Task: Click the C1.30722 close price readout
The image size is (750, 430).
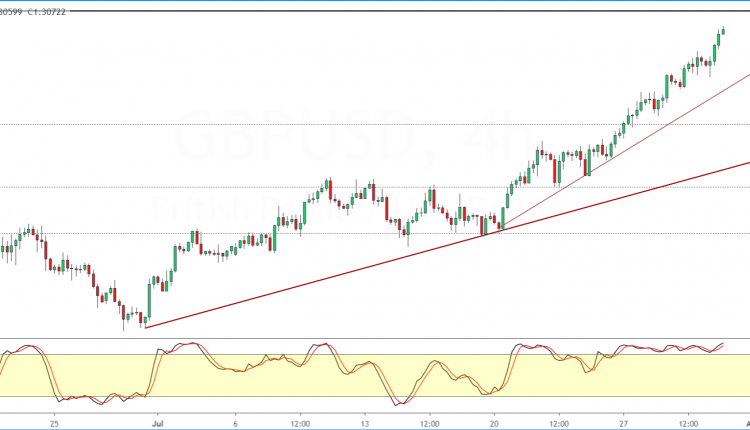Action: point(47,12)
